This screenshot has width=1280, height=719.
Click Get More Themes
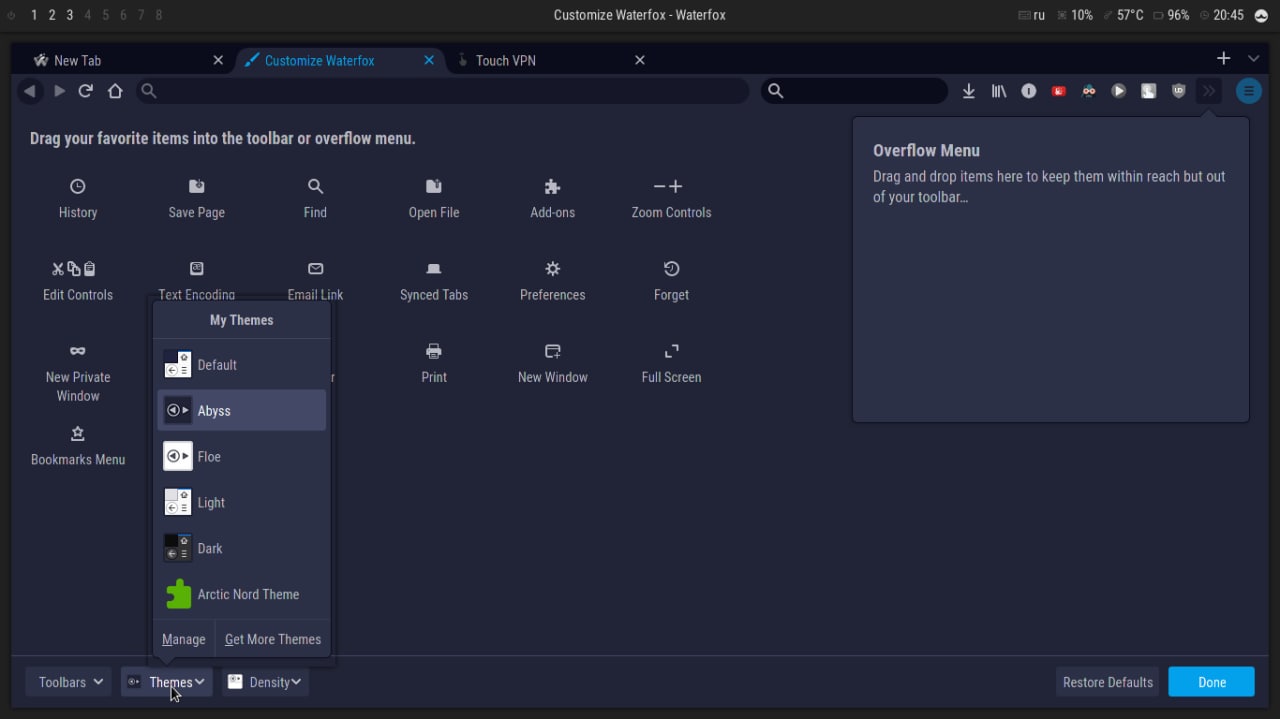pos(273,639)
